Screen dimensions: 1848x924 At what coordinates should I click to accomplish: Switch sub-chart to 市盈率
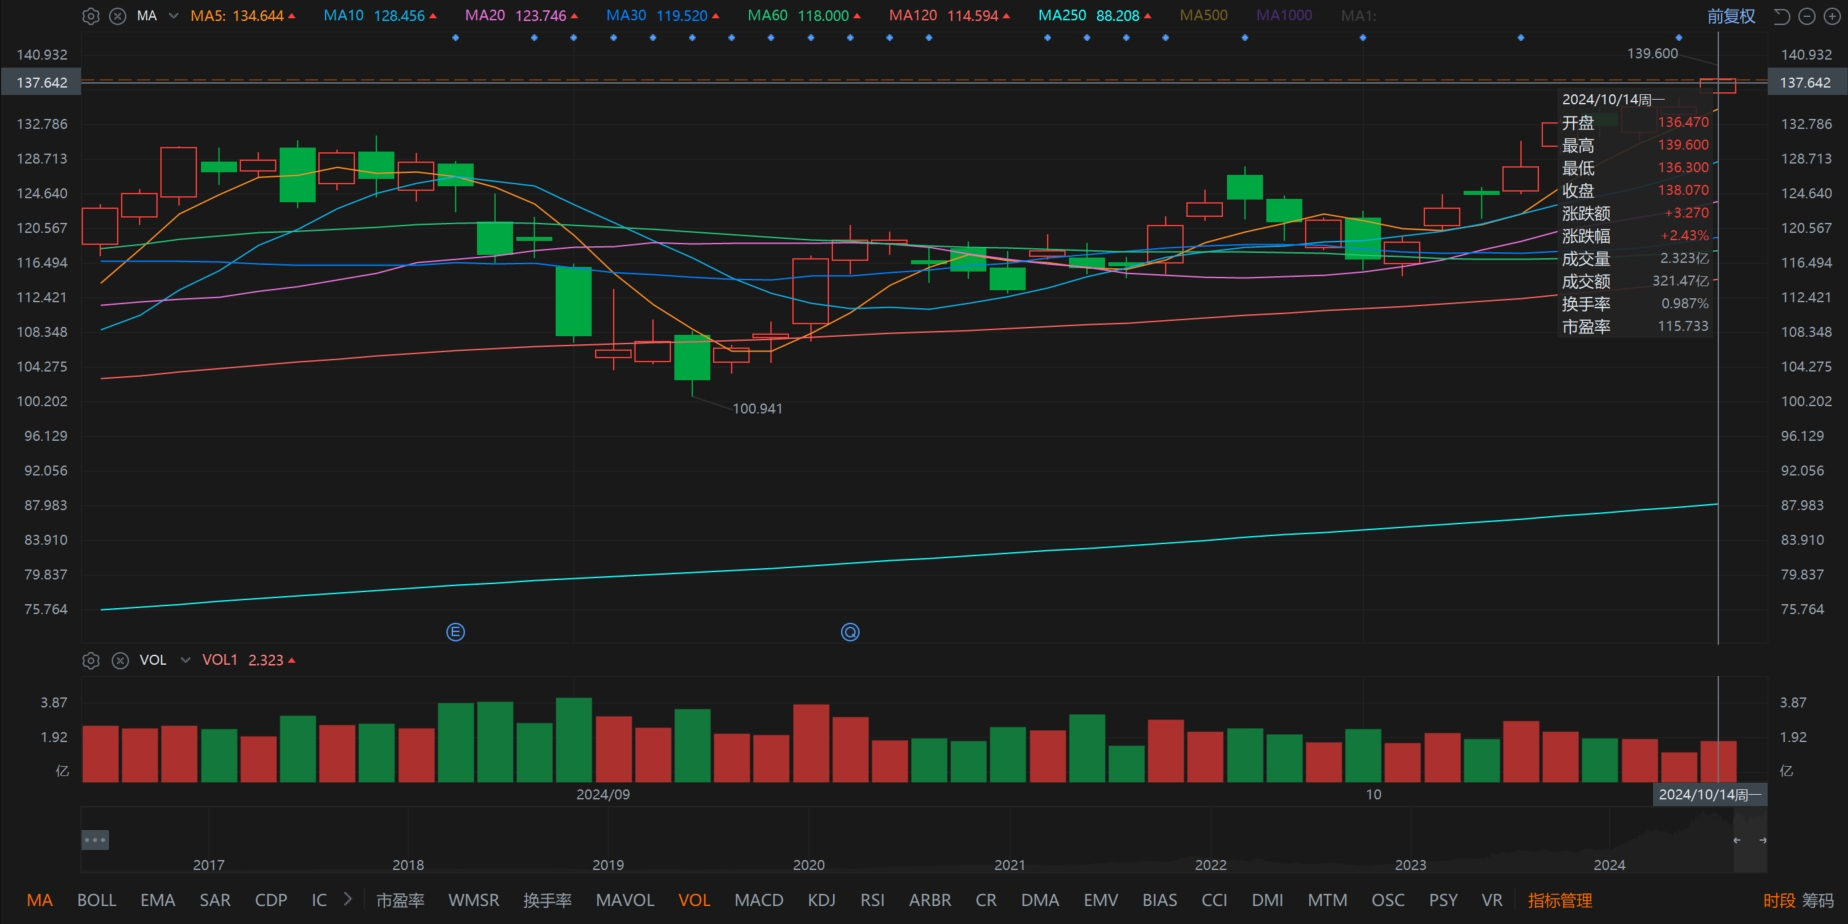(400, 900)
